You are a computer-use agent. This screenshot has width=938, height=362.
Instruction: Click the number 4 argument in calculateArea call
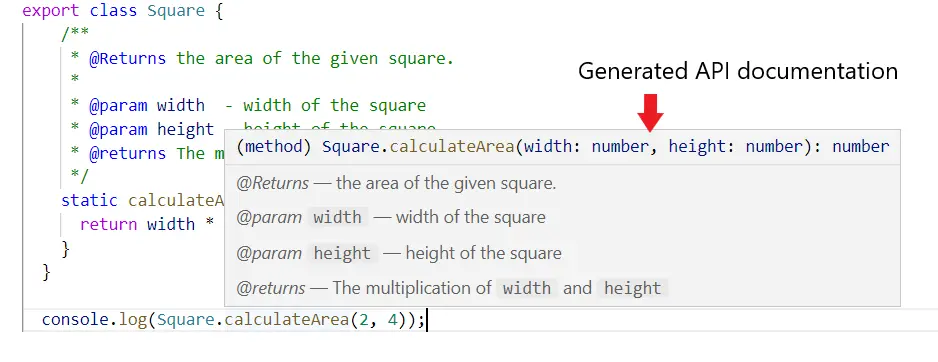click(x=392, y=320)
